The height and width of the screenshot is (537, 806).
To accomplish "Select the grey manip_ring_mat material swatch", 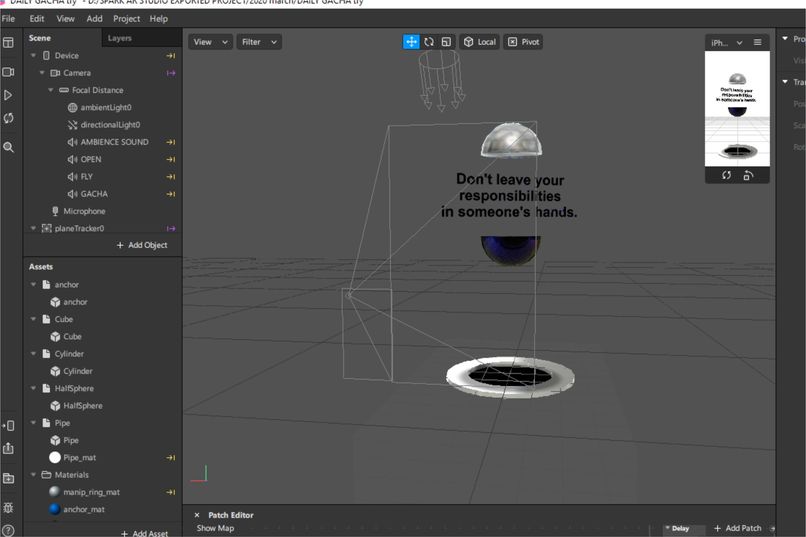I will pyautogui.click(x=54, y=492).
